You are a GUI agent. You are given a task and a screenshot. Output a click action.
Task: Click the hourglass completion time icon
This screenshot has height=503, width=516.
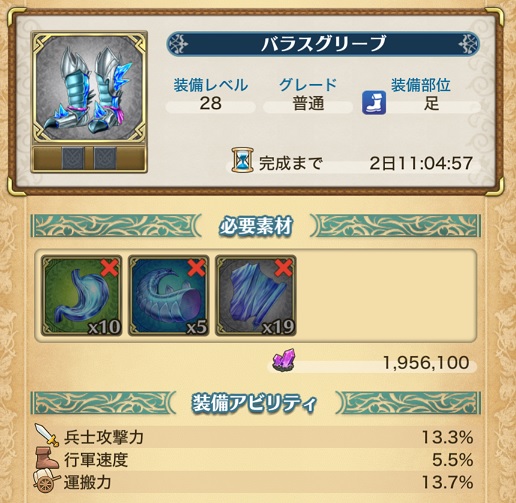point(242,161)
